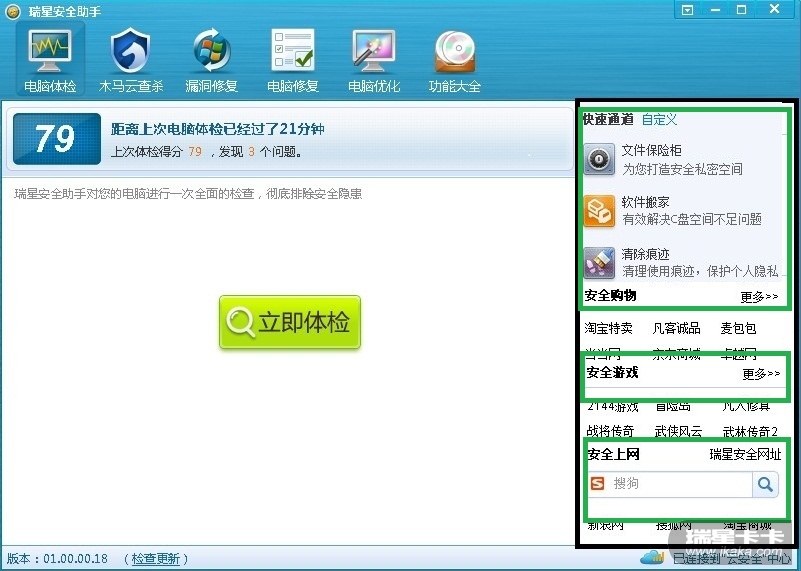Image resolution: width=801 pixels, height=571 pixels.
Task: Click the 文件保险柜 safe icon
Action: [599, 160]
